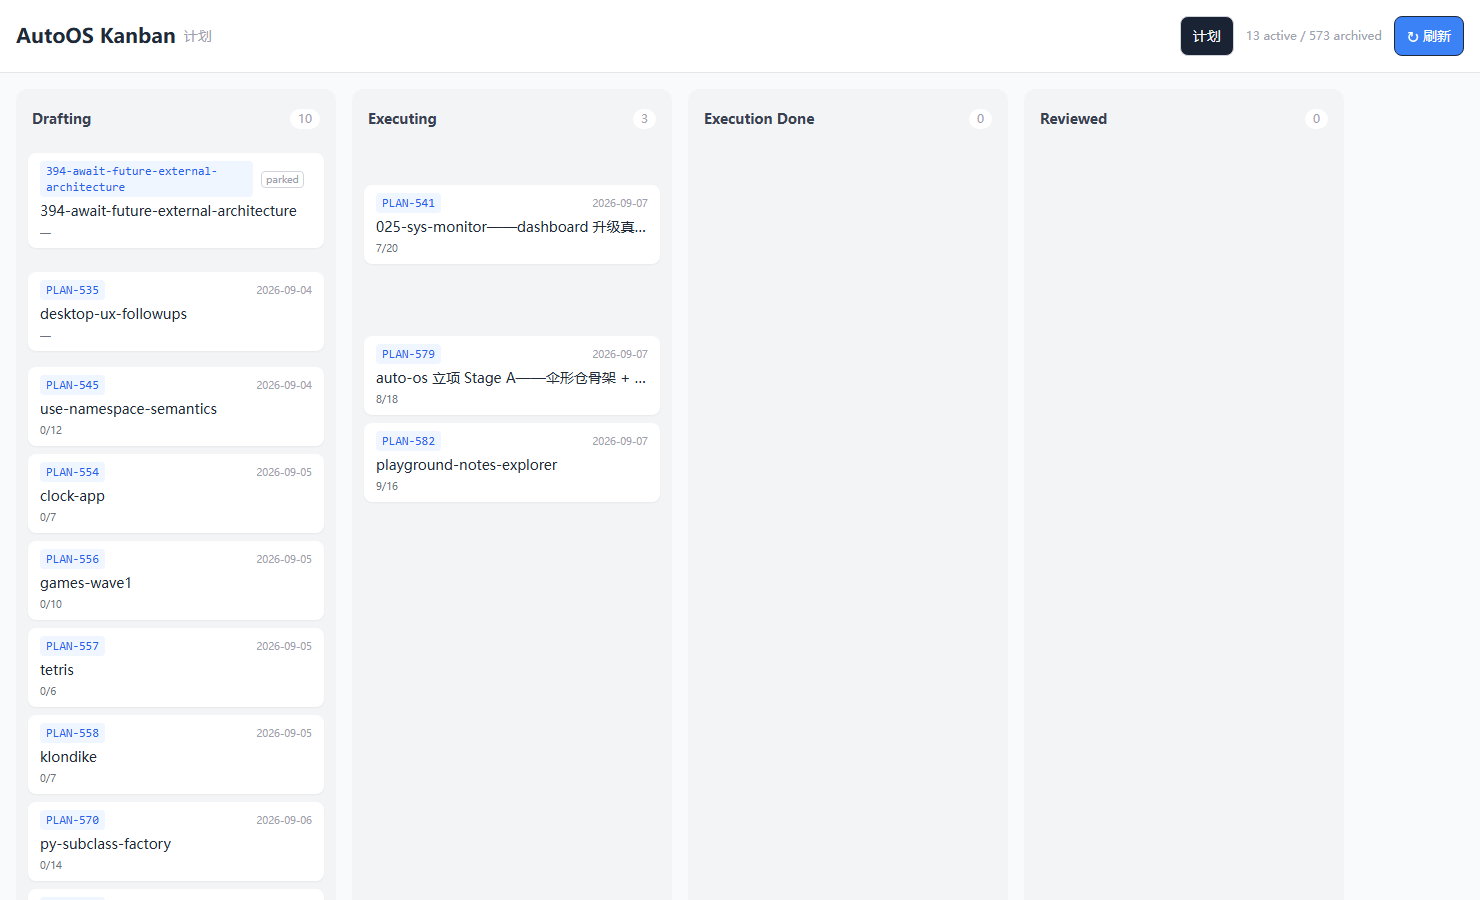This screenshot has width=1480, height=900.
Task: Click the Execution Done count badge
Action: [980, 119]
